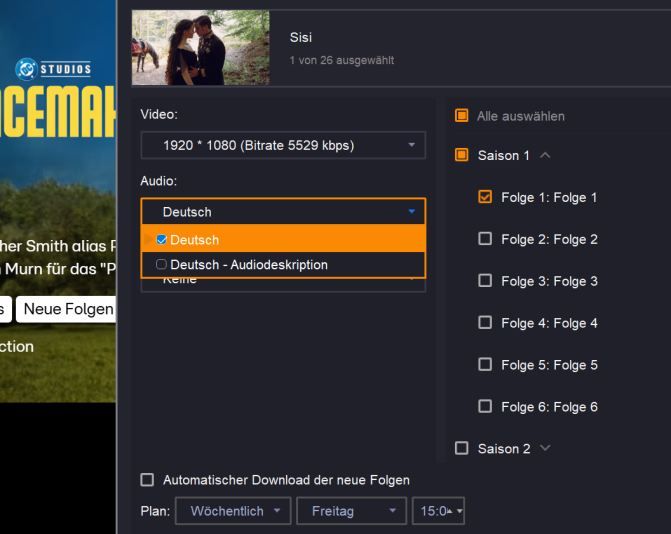Check Folge 6: Folge 6
Viewport: 671px width, 534px height.
tap(485, 407)
